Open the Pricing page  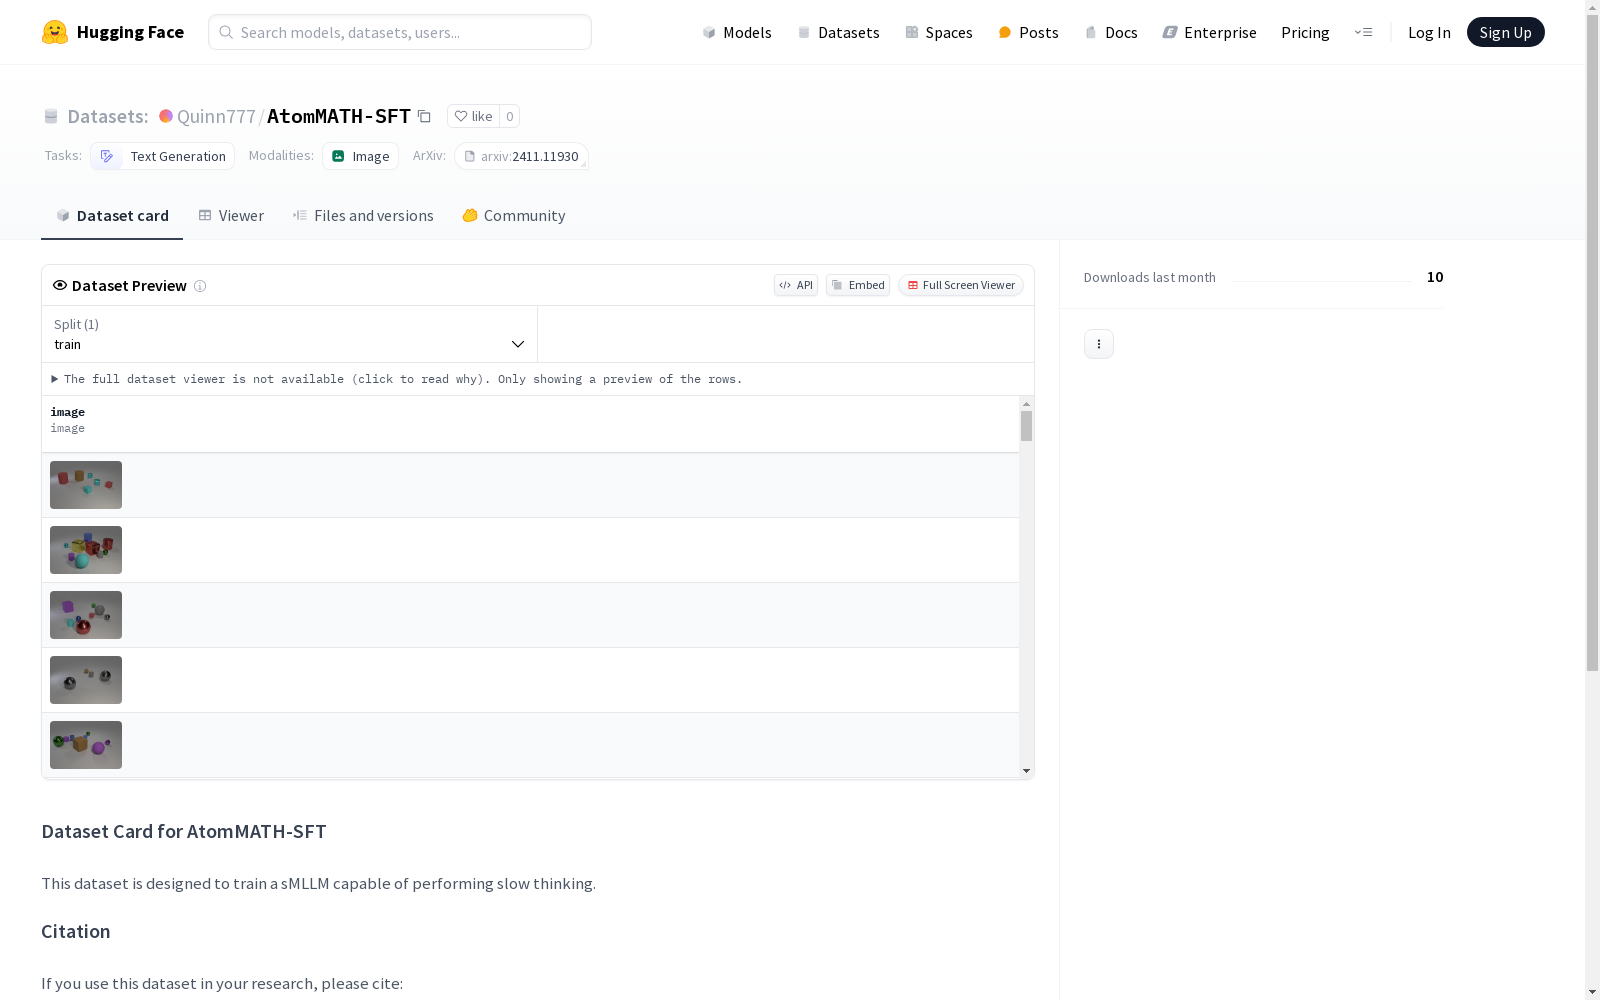[x=1305, y=32]
